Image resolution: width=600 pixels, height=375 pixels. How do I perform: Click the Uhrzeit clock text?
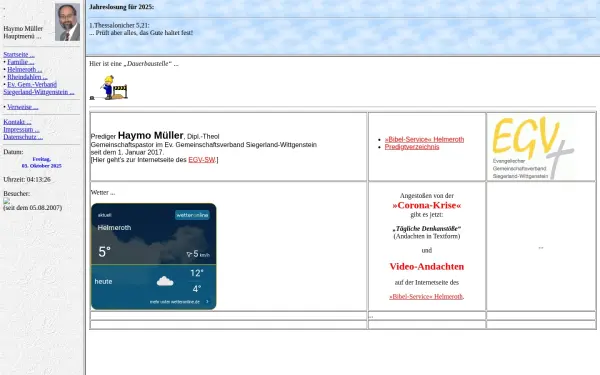(27, 179)
